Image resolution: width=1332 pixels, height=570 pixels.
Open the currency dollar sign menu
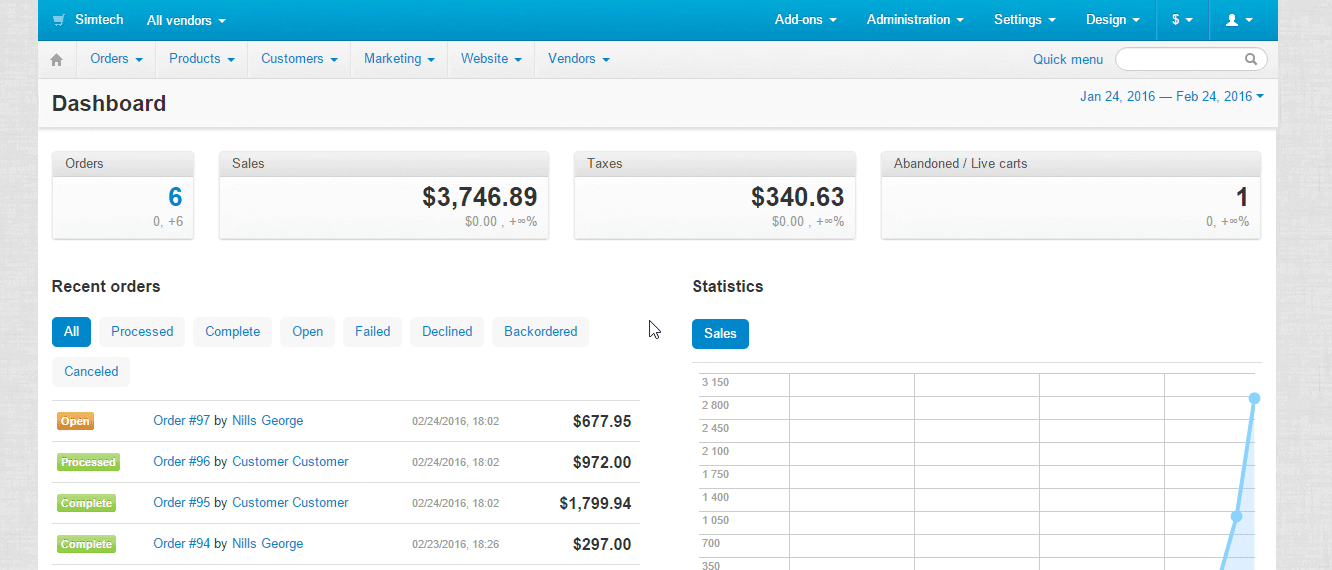(1181, 20)
